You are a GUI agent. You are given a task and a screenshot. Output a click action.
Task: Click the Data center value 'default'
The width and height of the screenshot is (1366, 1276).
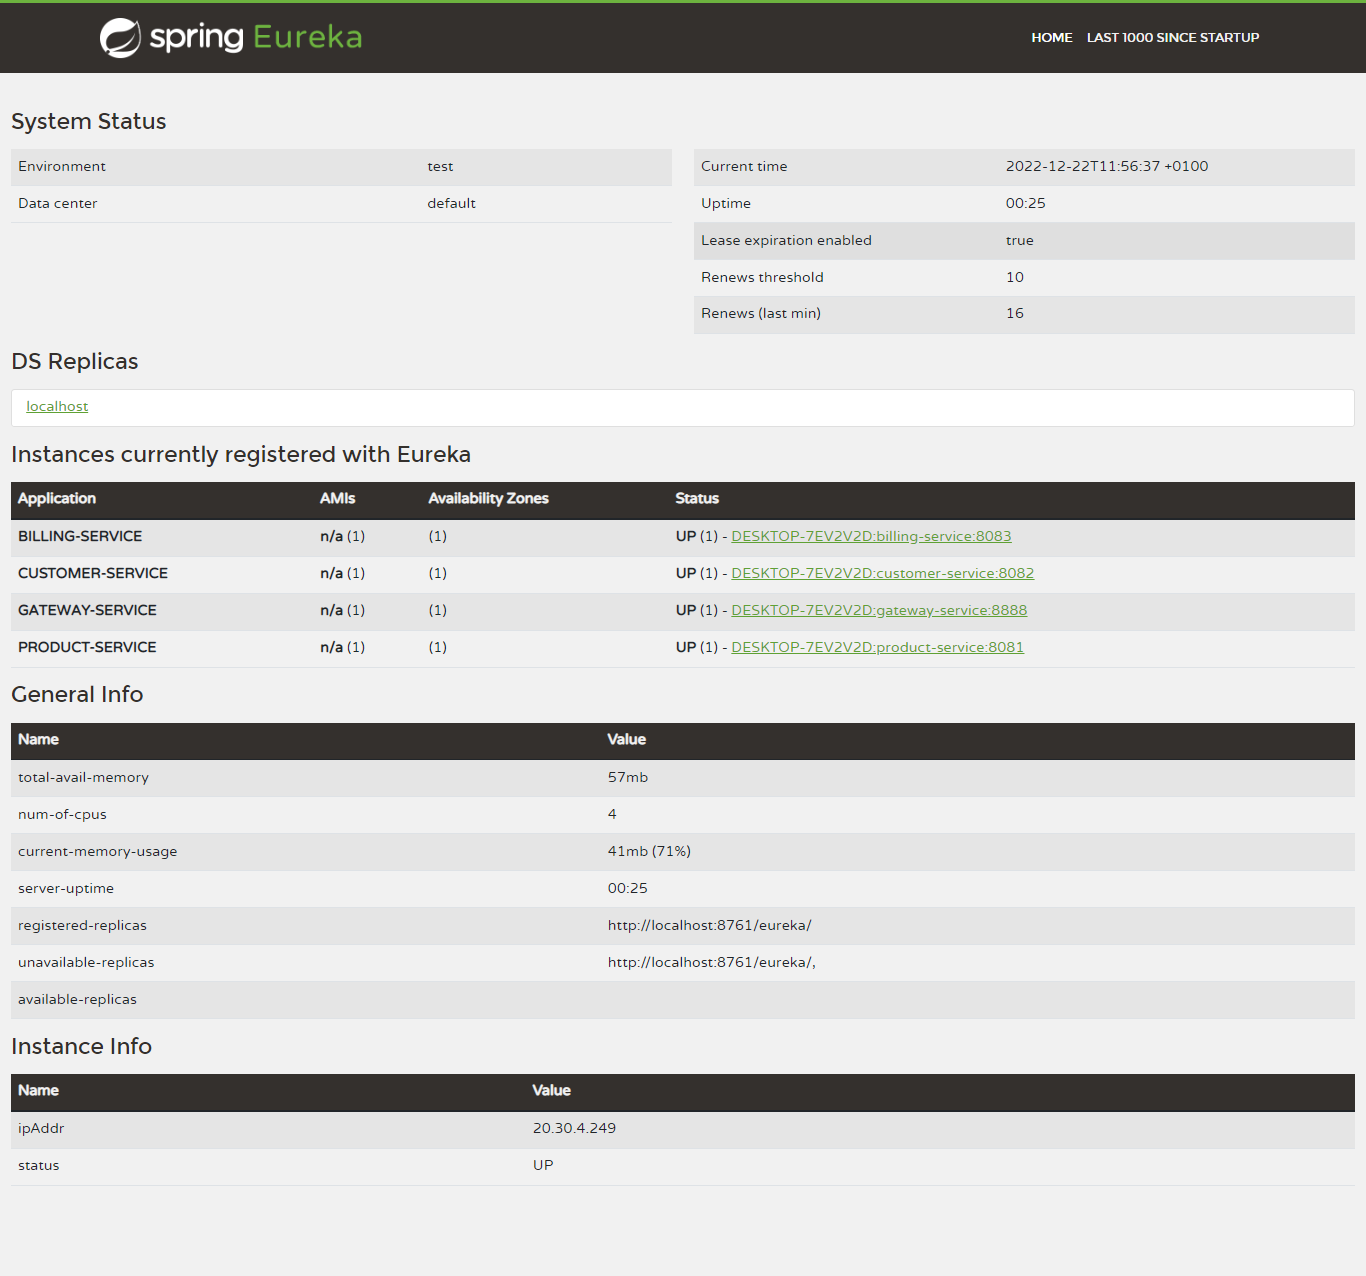click(451, 204)
